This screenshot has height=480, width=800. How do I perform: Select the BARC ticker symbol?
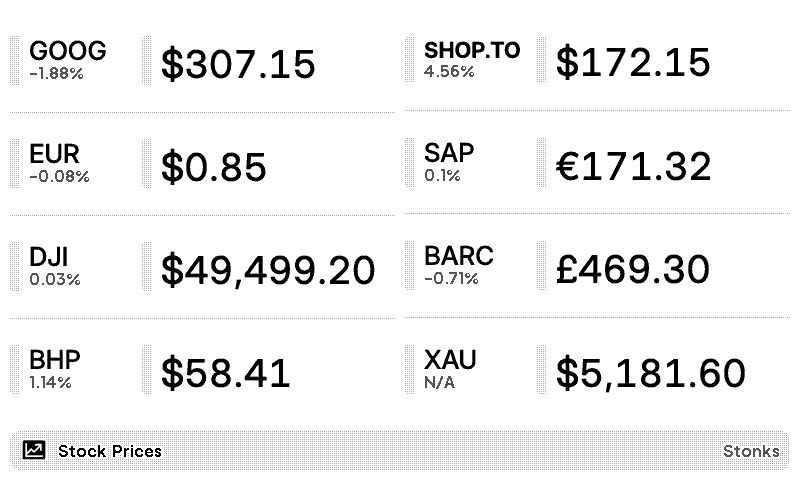459,256
